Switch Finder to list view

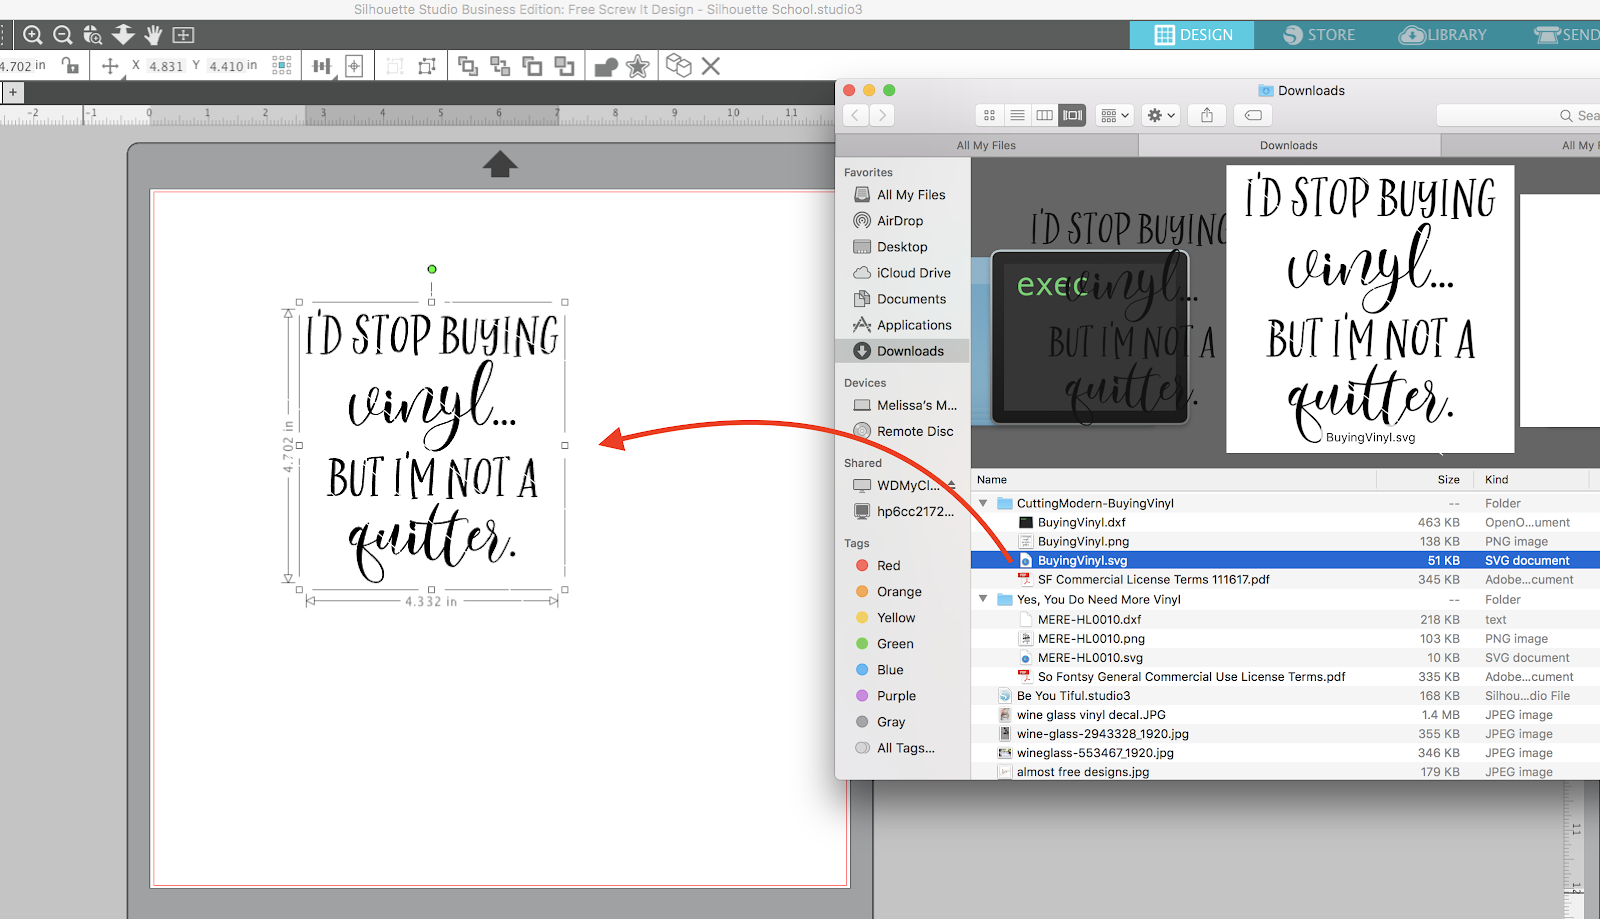(x=1017, y=116)
